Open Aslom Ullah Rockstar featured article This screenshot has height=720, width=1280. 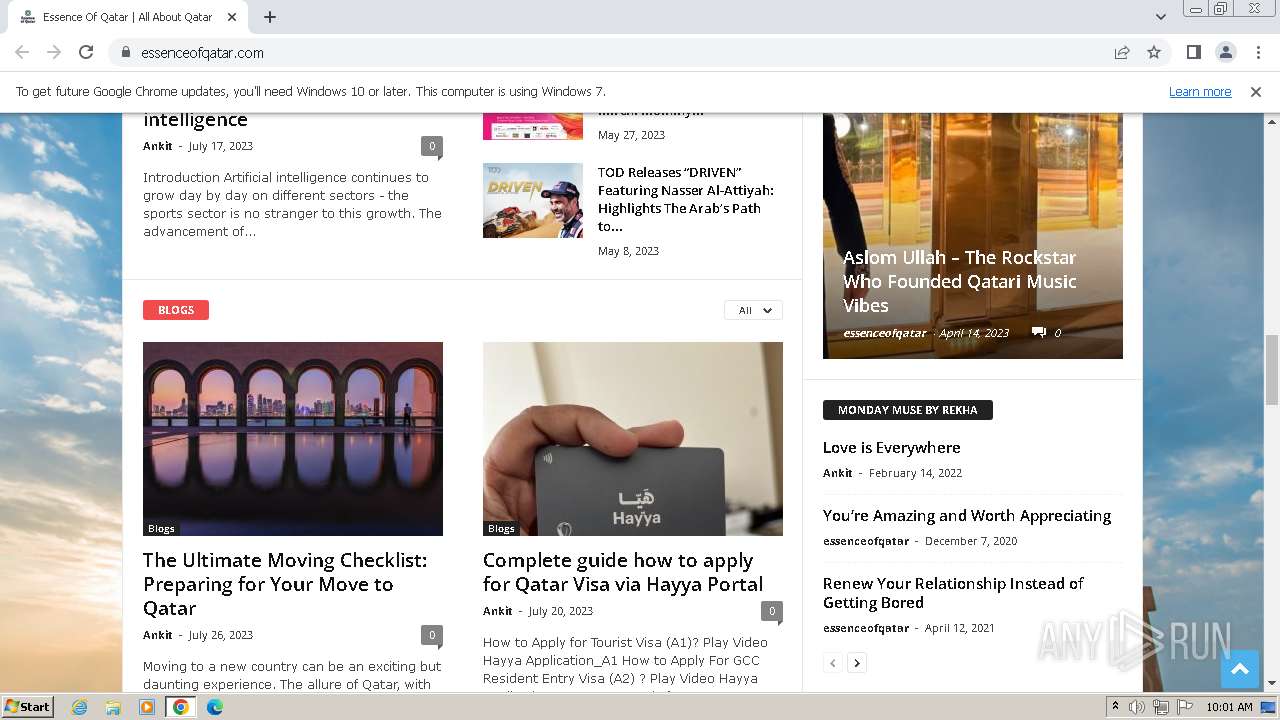(960, 281)
